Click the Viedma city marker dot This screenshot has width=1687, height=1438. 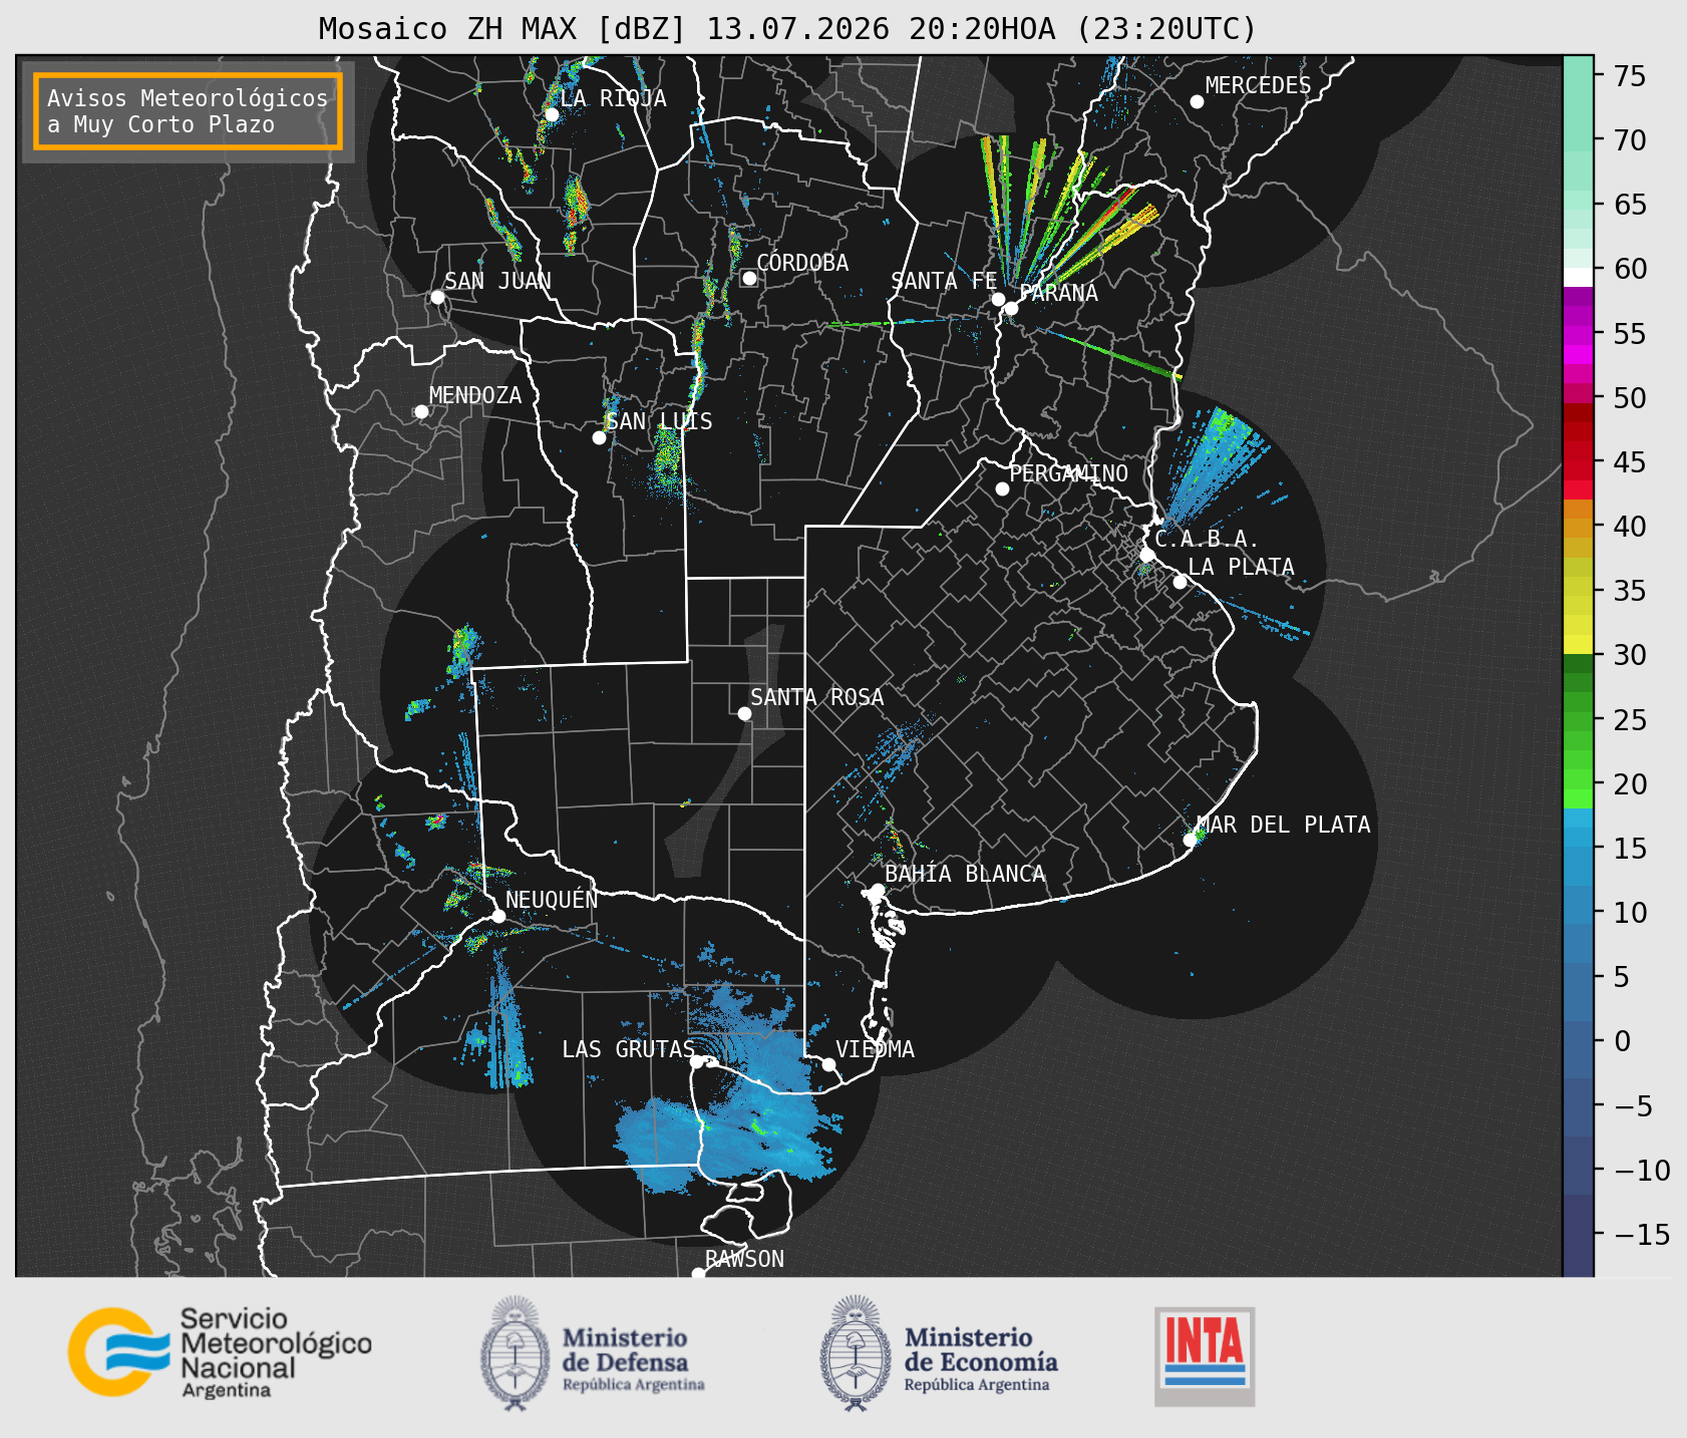coord(829,1064)
